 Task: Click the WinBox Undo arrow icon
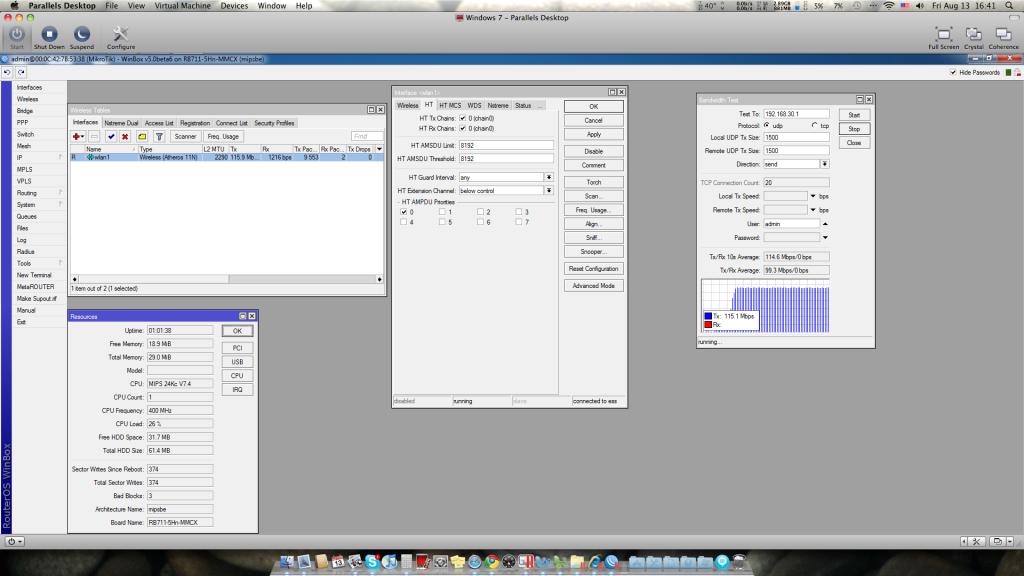(x=8, y=72)
